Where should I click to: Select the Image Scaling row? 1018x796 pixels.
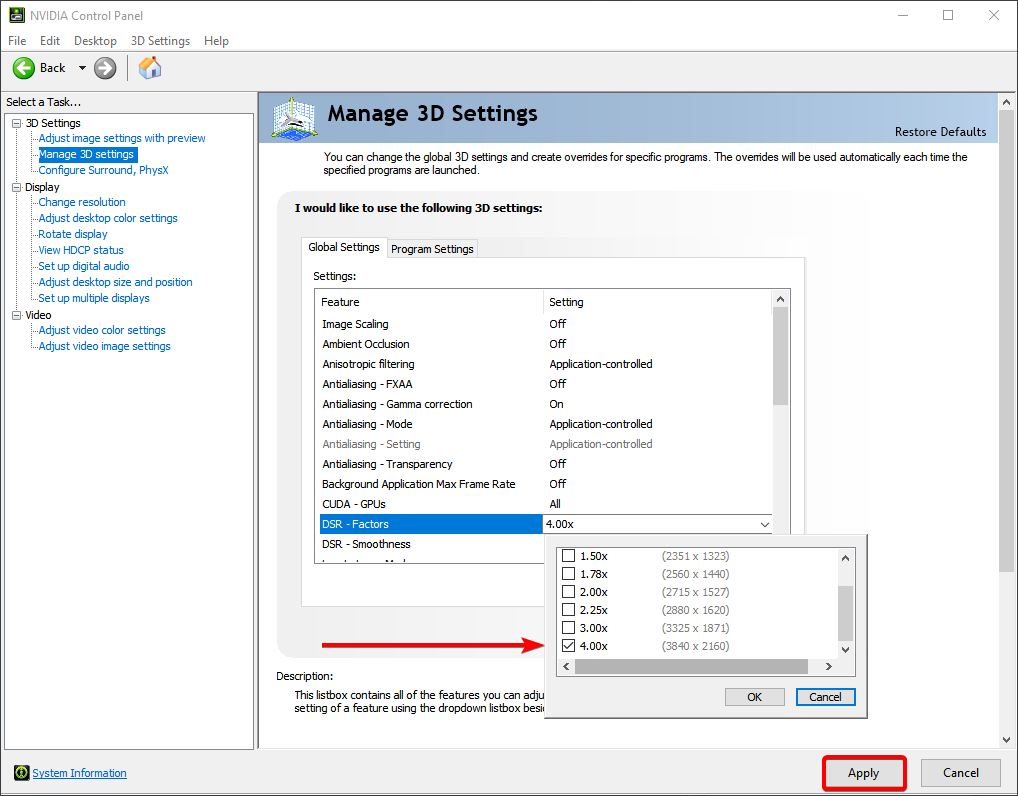point(545,324)
